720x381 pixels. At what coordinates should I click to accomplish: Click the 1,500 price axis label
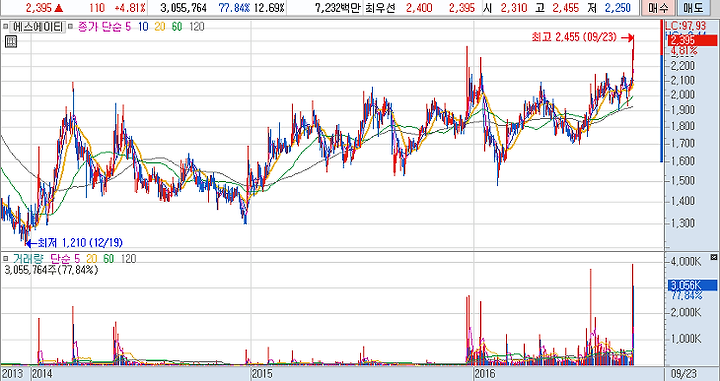(x=682, y=180)
